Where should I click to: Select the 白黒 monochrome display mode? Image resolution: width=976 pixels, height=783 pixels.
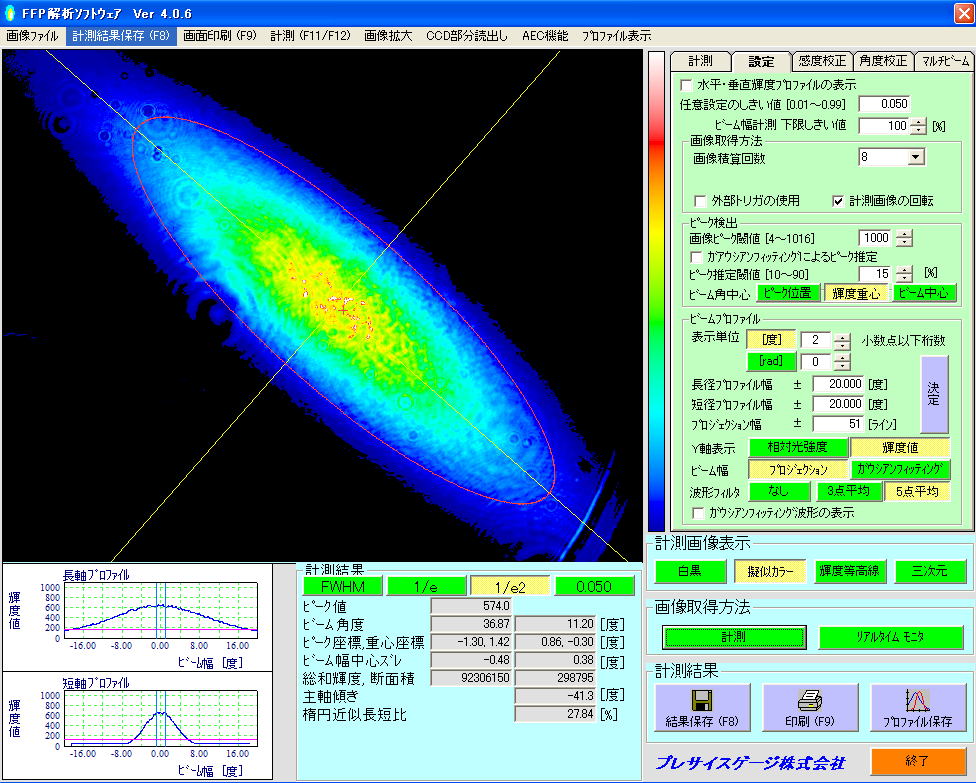tap(689, 572)
